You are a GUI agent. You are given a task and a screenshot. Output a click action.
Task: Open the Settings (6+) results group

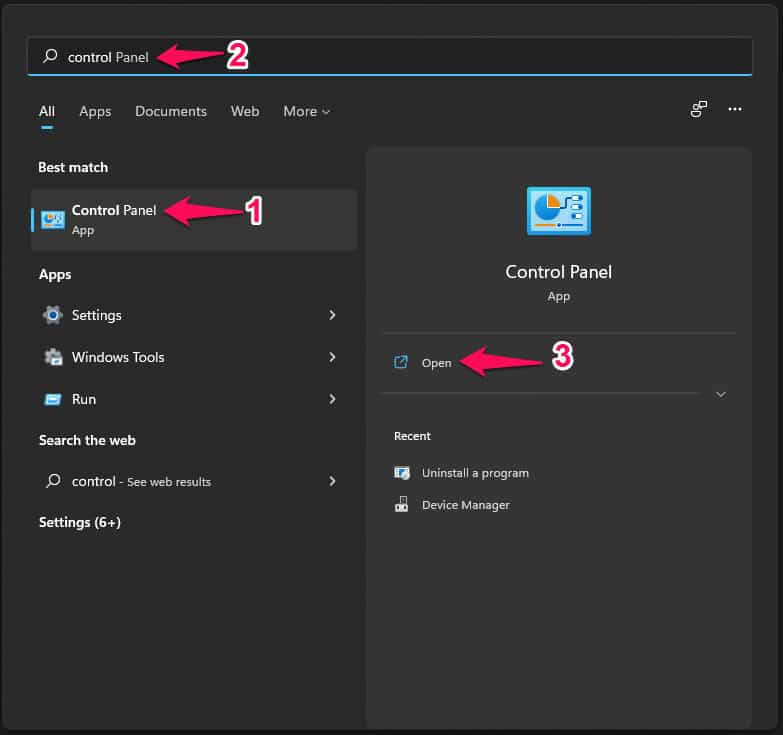(80, 522)
